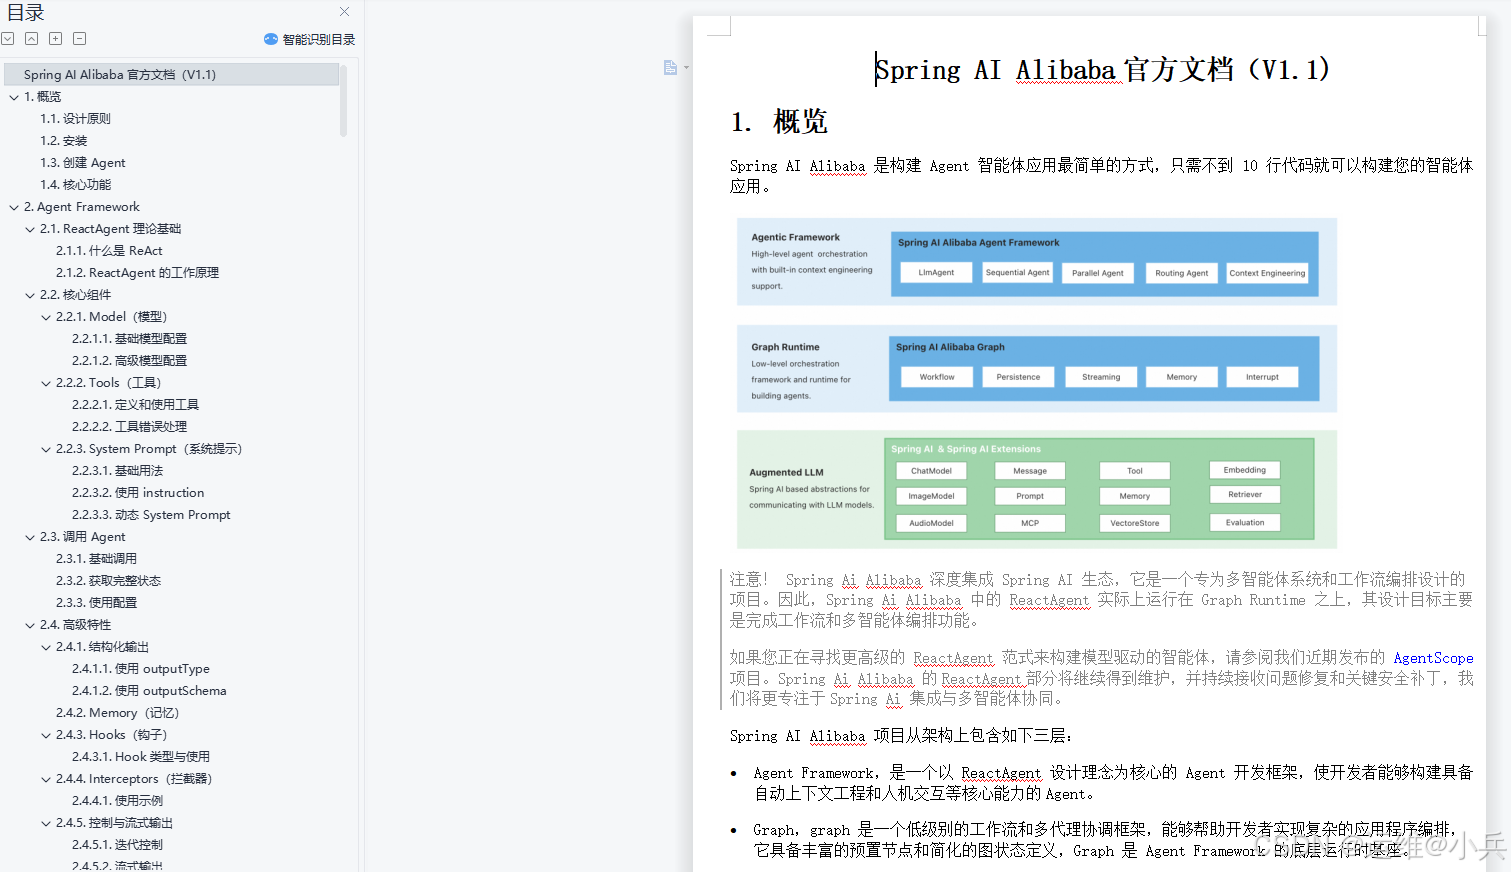Go to 2.3.2. 获取完整状态
The width and height of the screenshot is (1511, 872).
click(x=108, y=581)
